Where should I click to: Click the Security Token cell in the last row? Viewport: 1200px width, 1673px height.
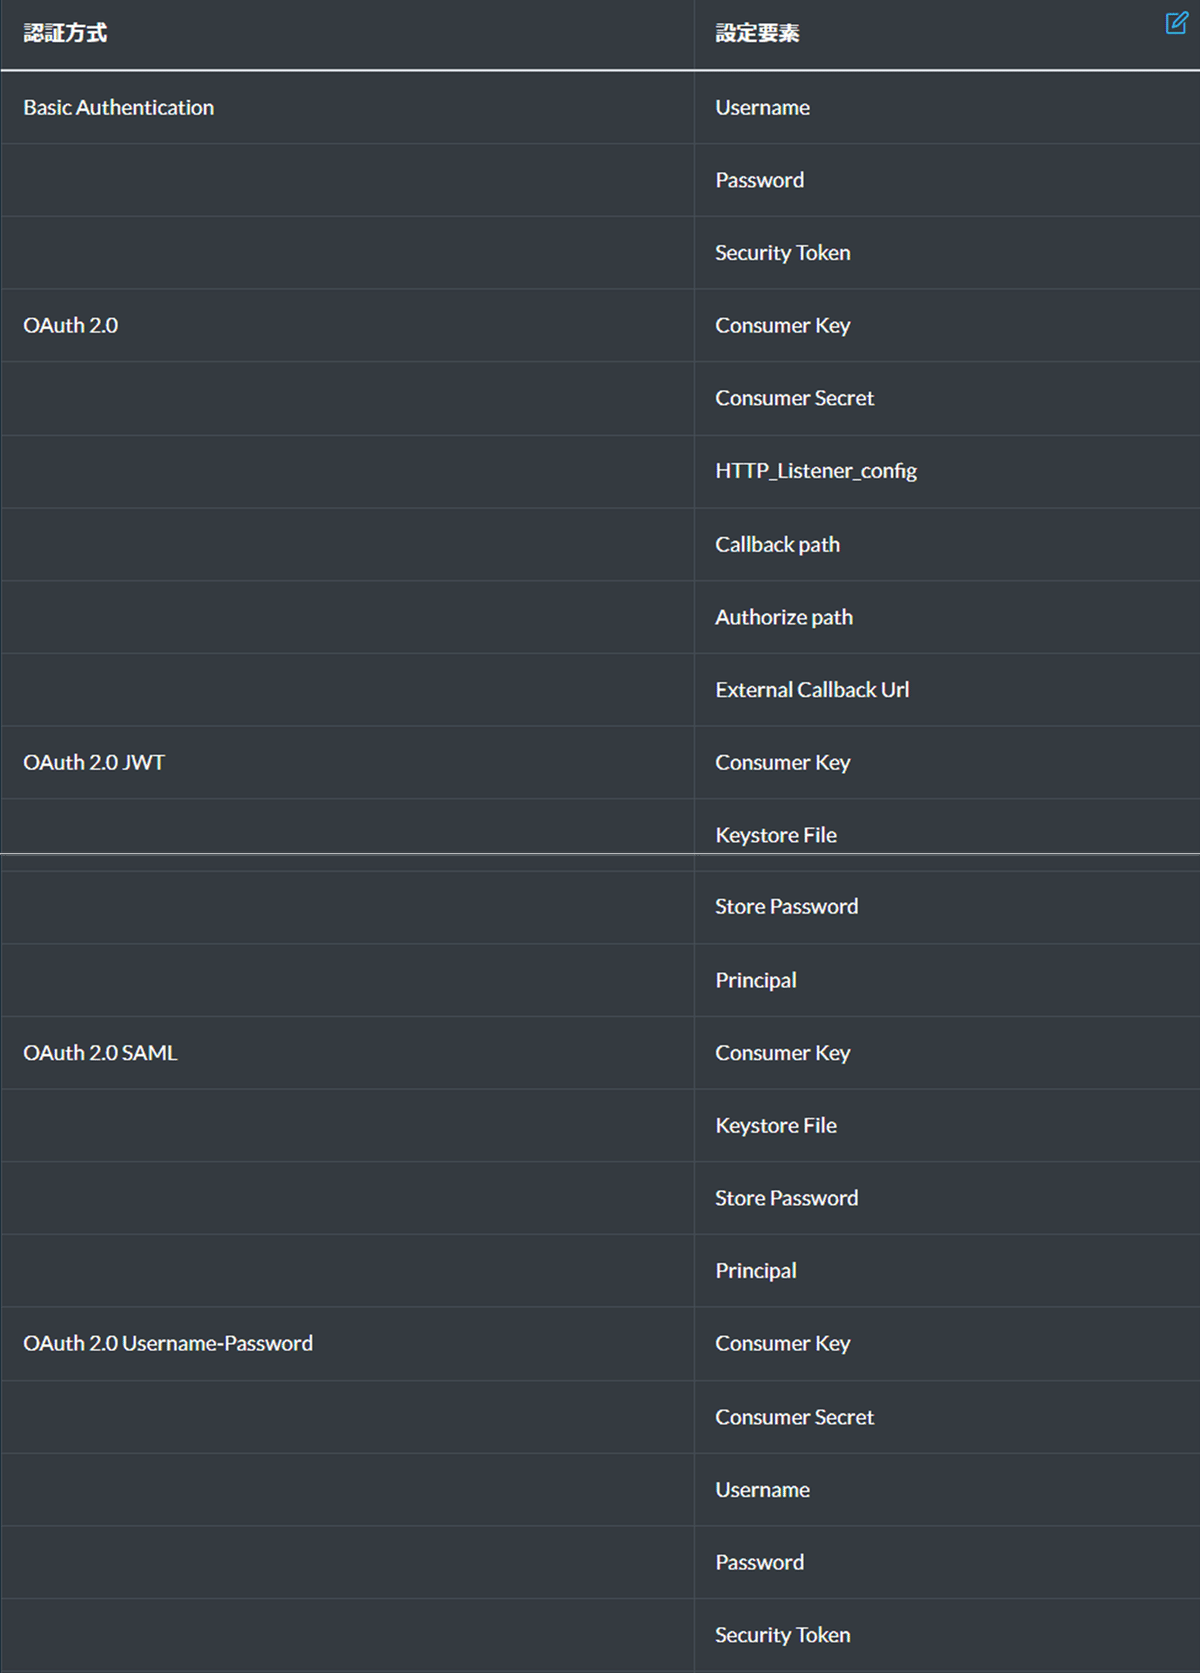point(782,1635)
